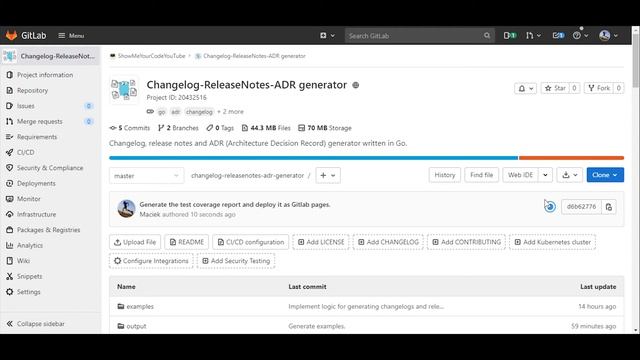Image resolution: width=640 pixels, height=360 pixels.
Task: Open the master branch selector
Action: coord(147,176)
